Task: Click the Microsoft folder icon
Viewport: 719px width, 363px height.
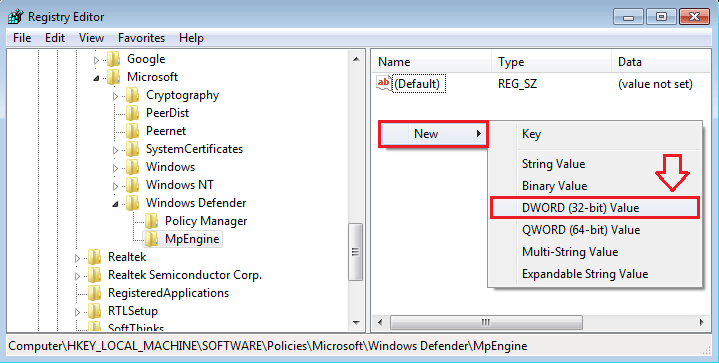Action: coord(114,77)
